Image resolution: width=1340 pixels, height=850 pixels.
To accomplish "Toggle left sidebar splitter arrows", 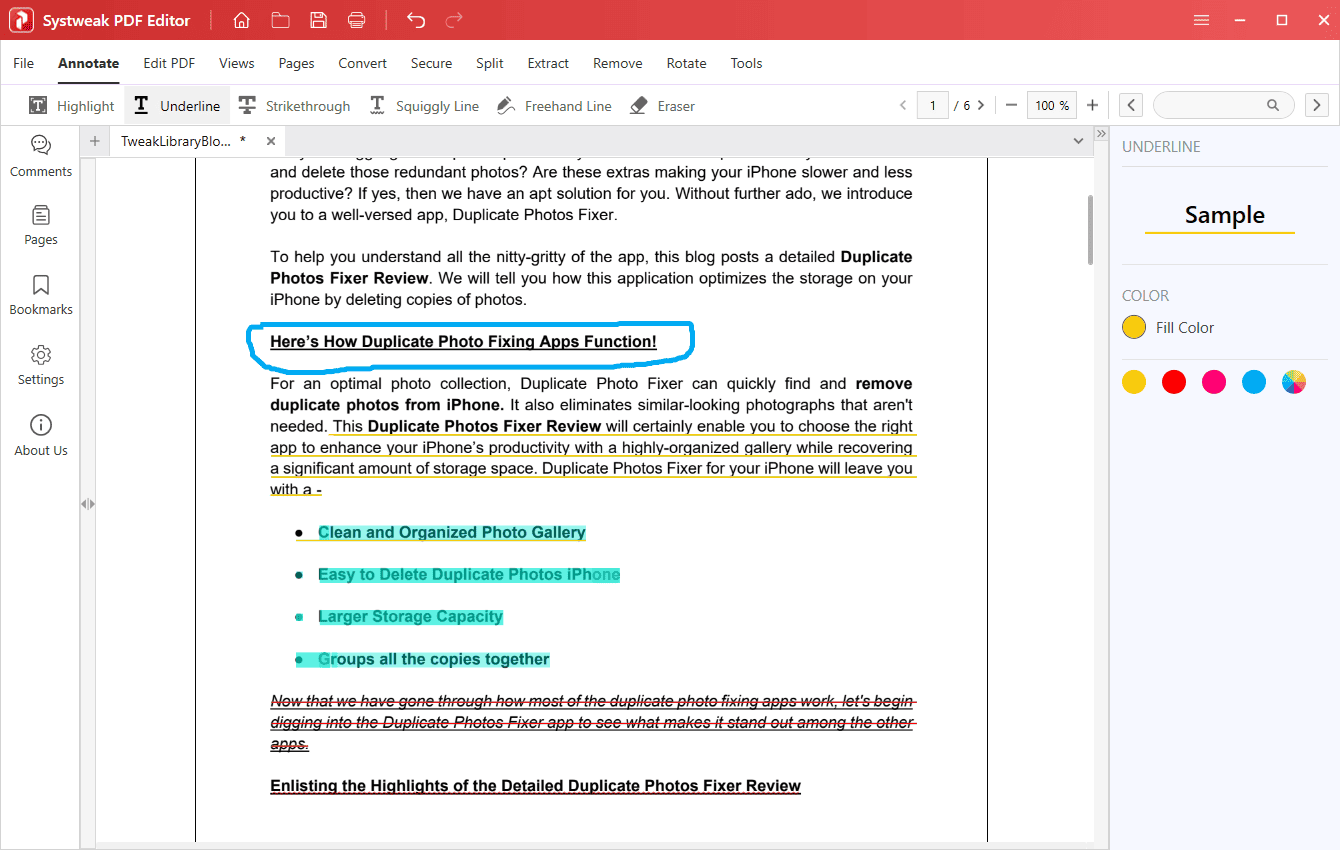I will click(88, 504).
